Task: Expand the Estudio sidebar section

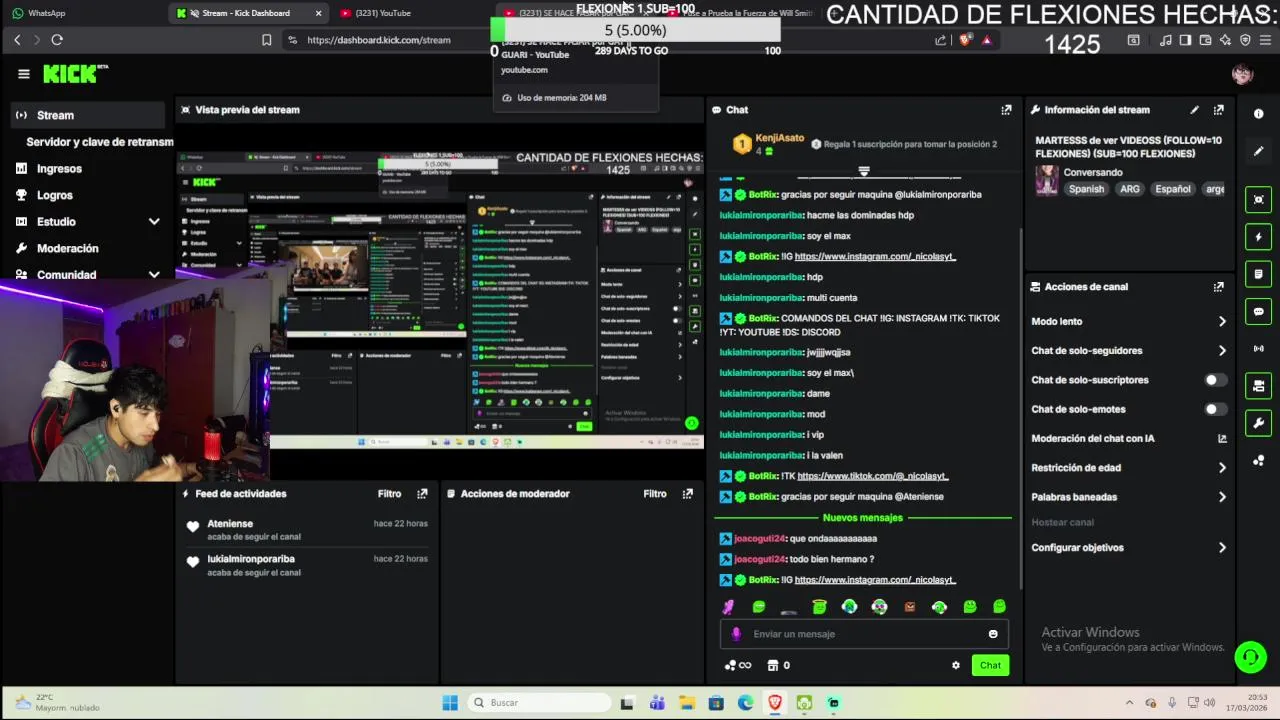Action: tap(154, 222)
